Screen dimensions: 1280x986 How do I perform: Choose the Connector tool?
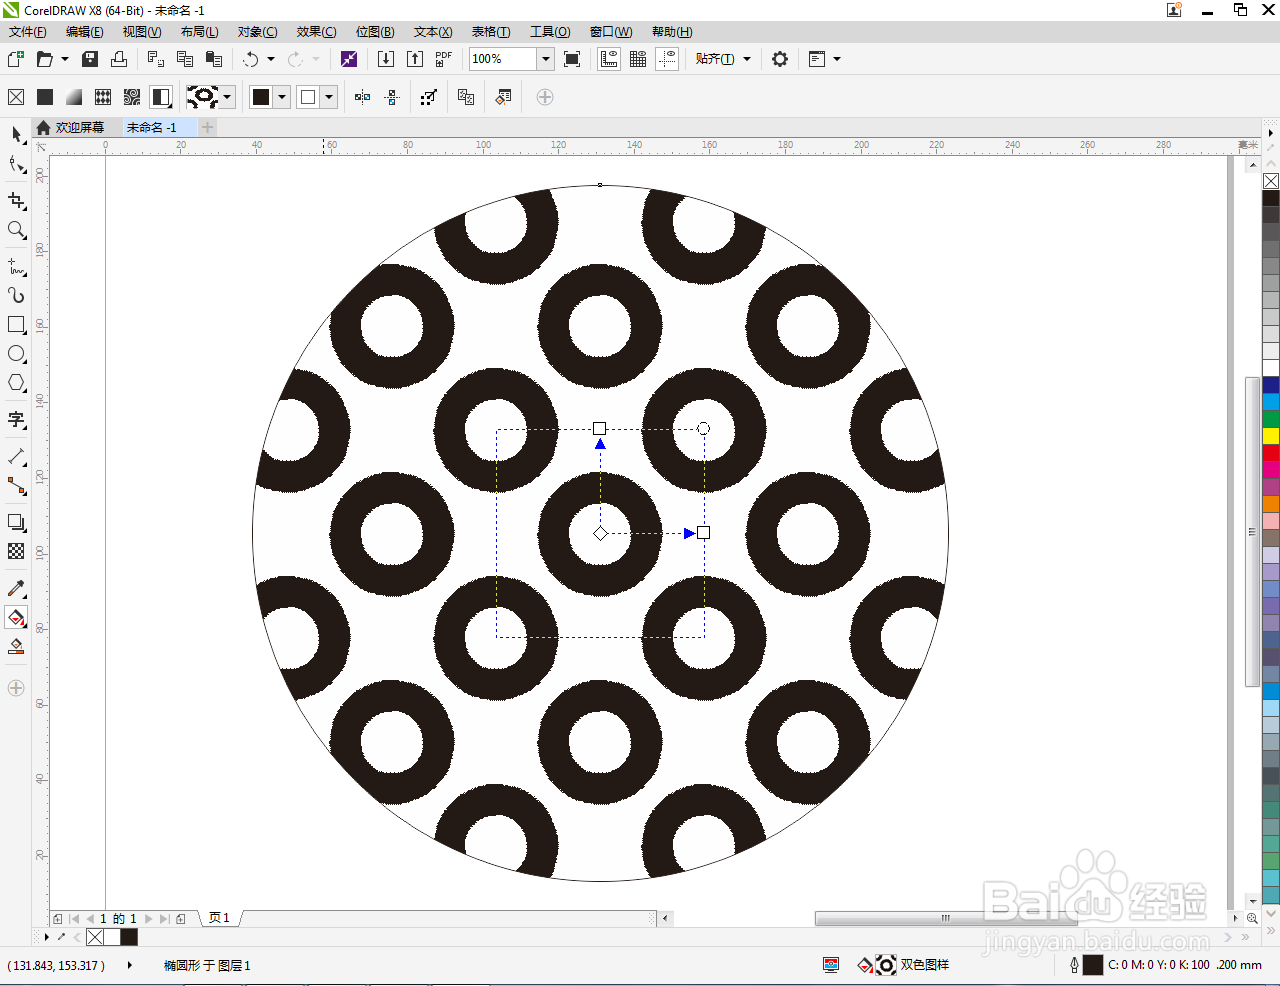(x=16, y=486)
